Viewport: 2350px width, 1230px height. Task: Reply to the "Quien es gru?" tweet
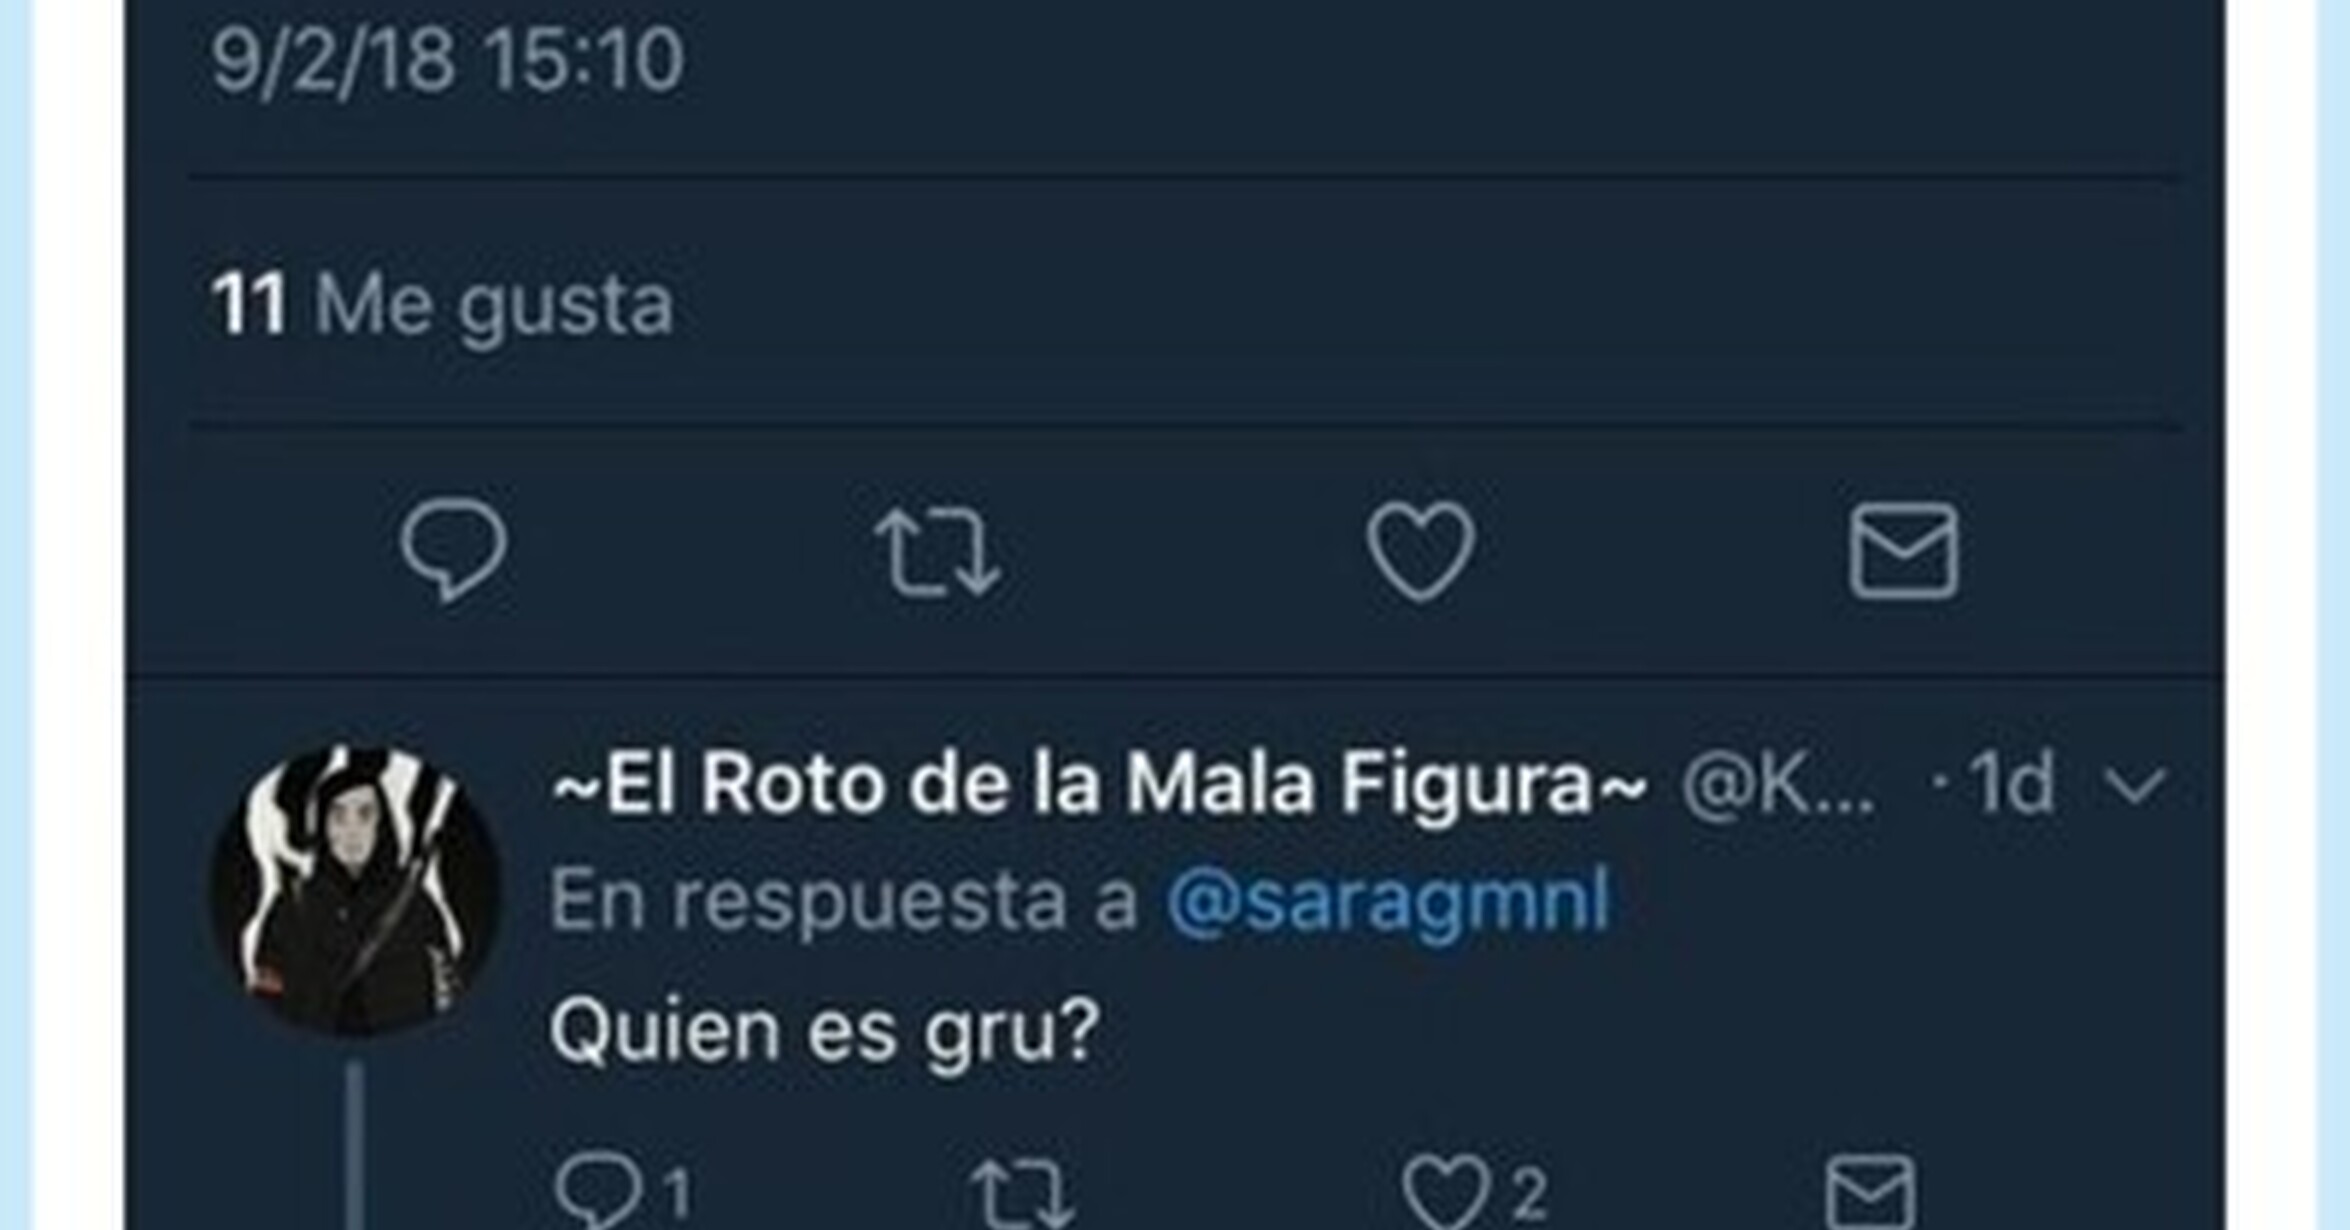point(598,1191)
